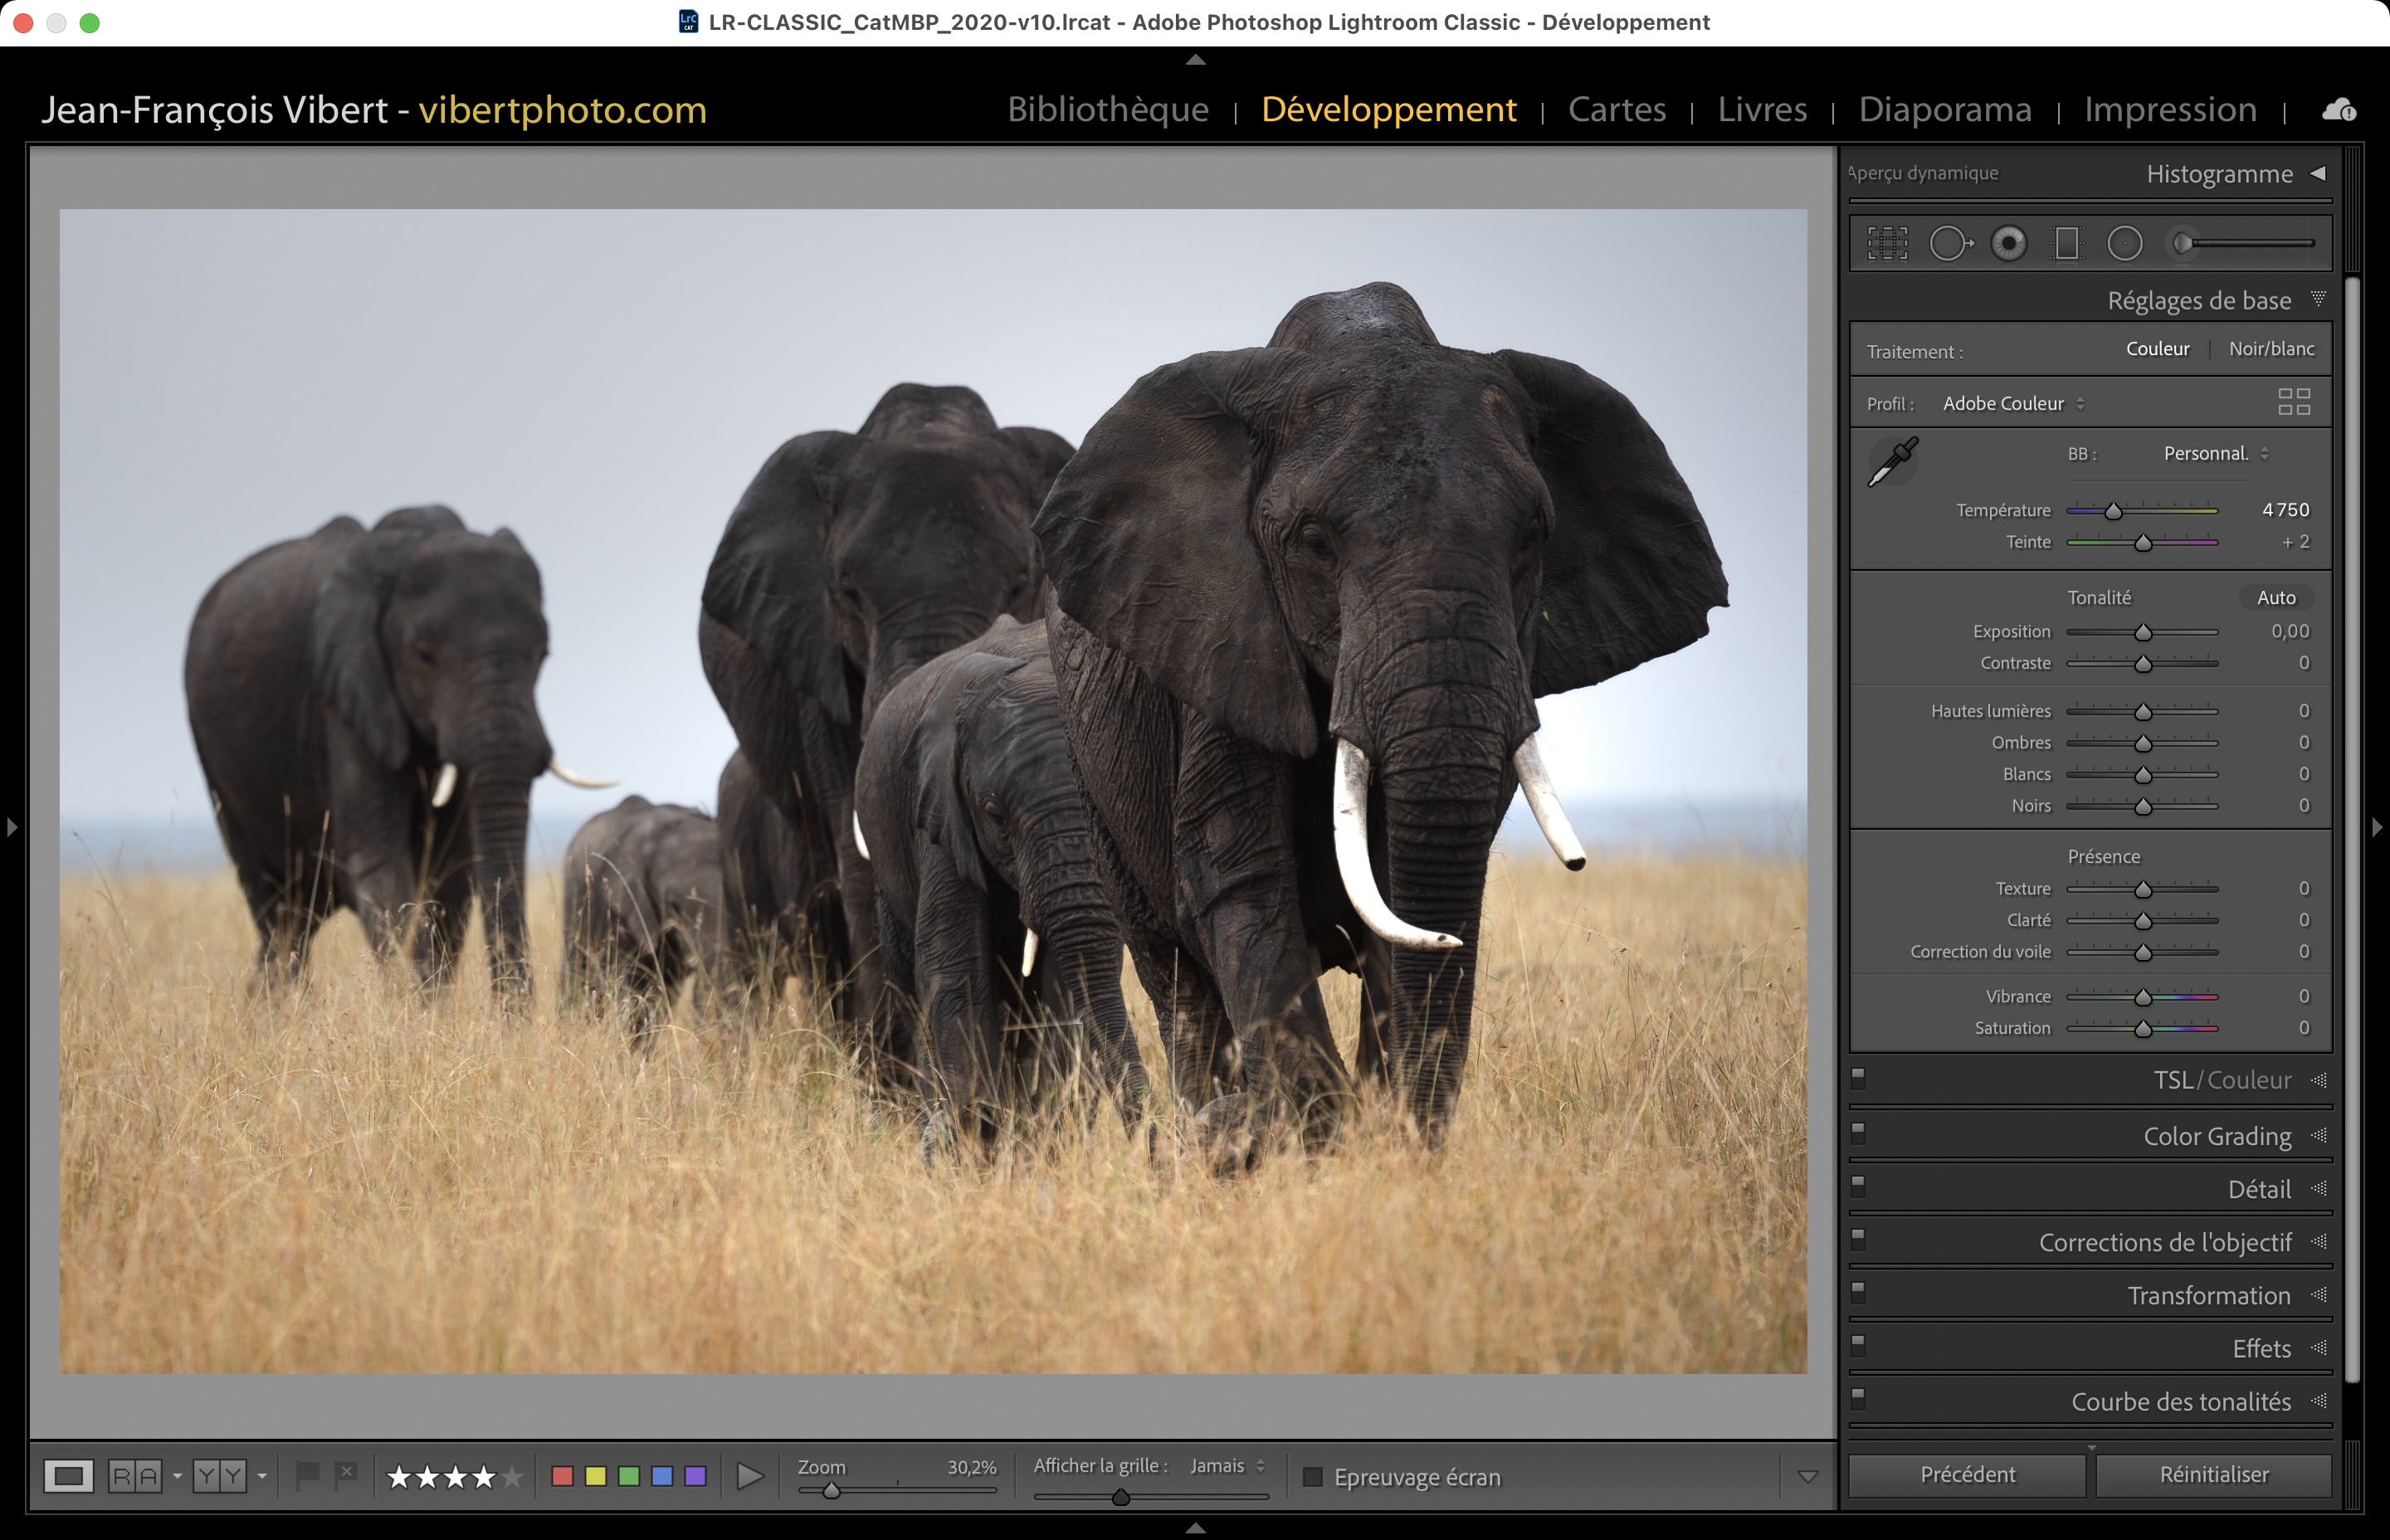Activate the red eye correction tool
Screen dimensions: 2390x1540
pos(2008,243)
